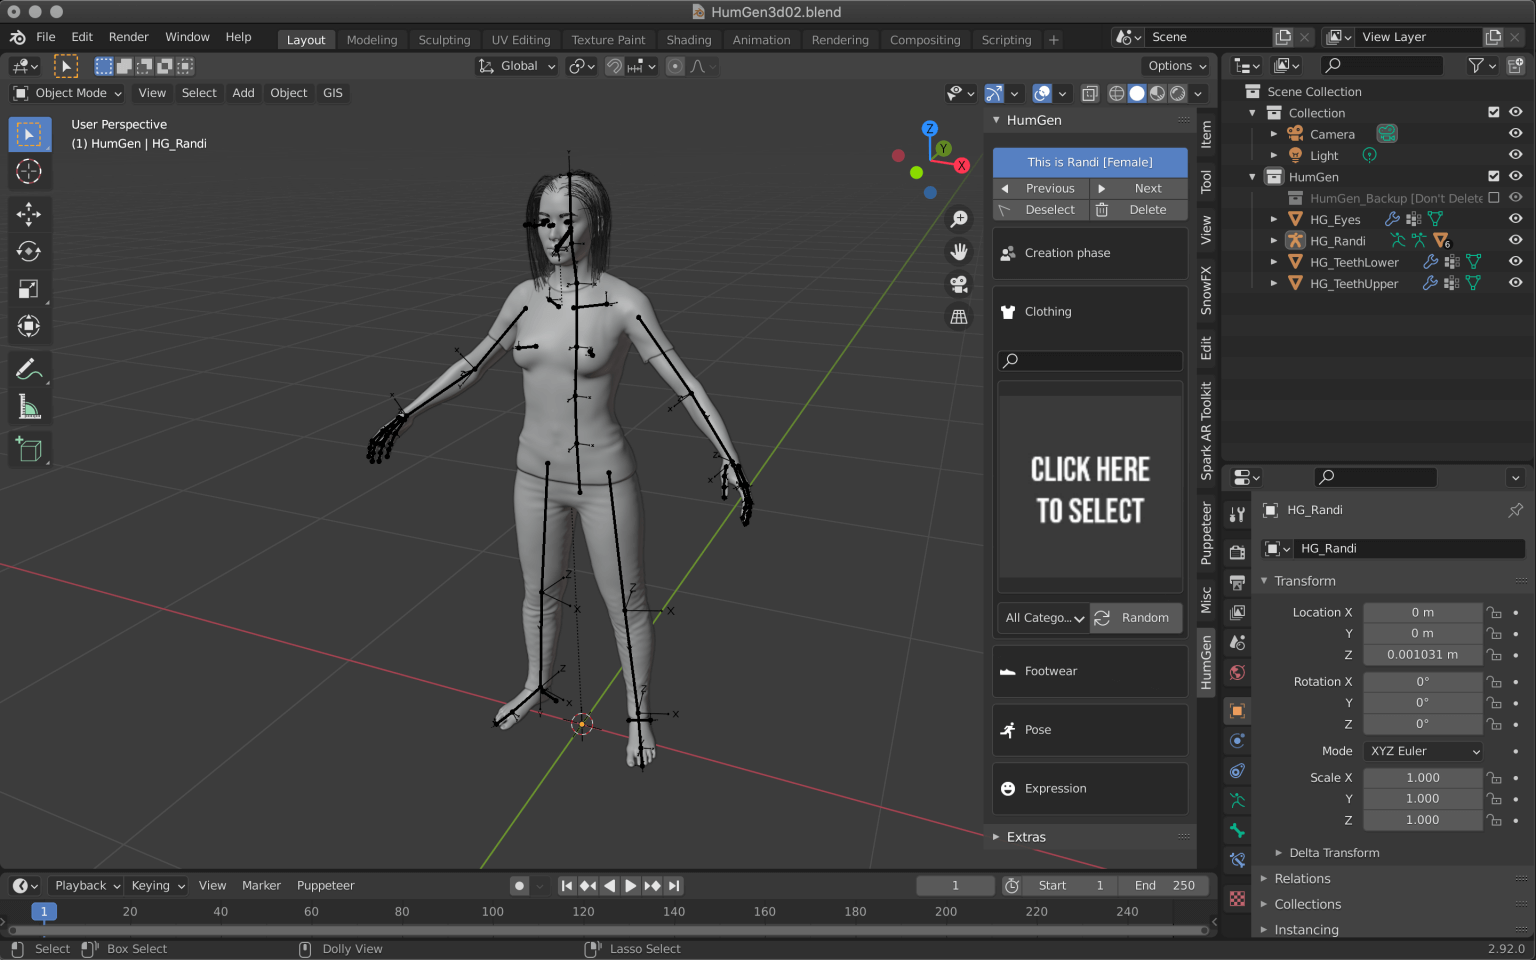Toggle the X-ray viewport mode

pyautogui.click(x=1090, y=93)
